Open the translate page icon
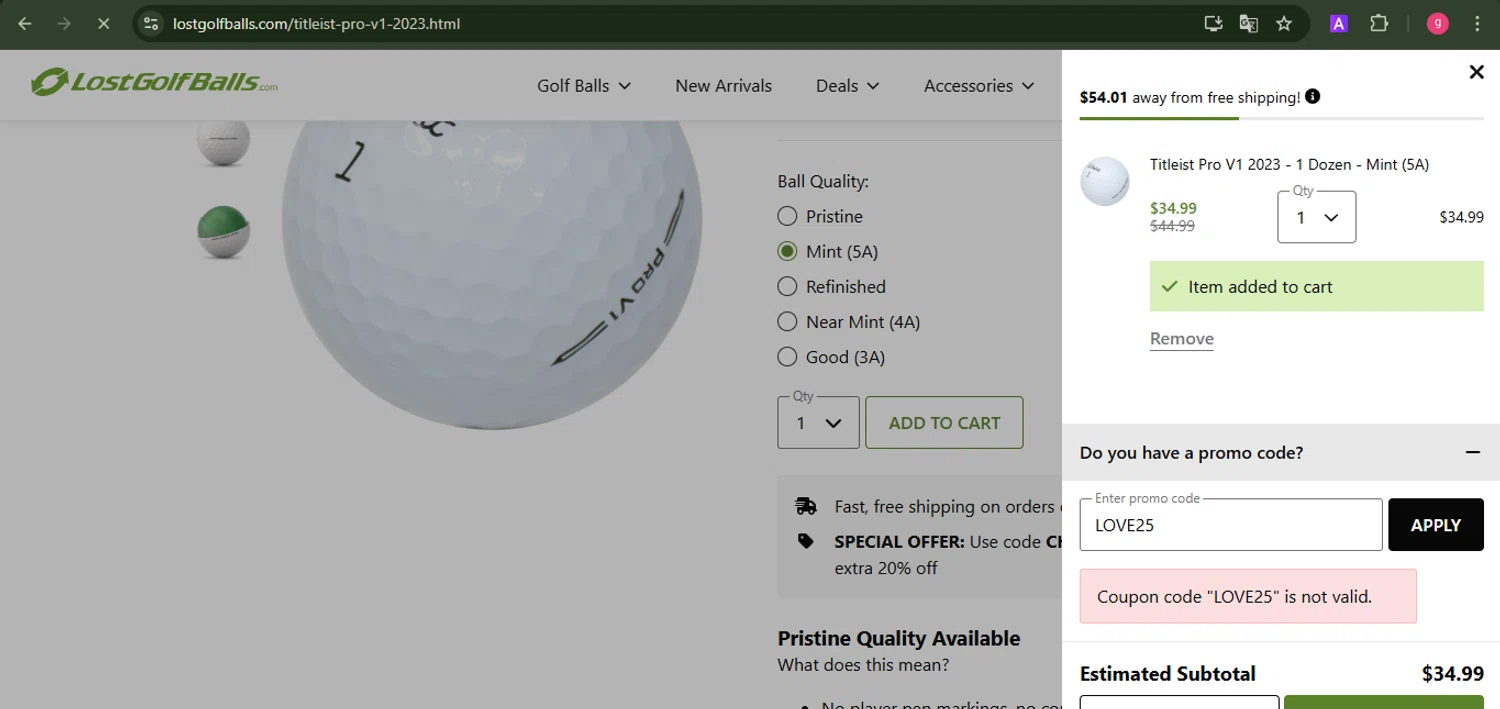This screenshot has width=1500, height=709. click(1248, 23)
